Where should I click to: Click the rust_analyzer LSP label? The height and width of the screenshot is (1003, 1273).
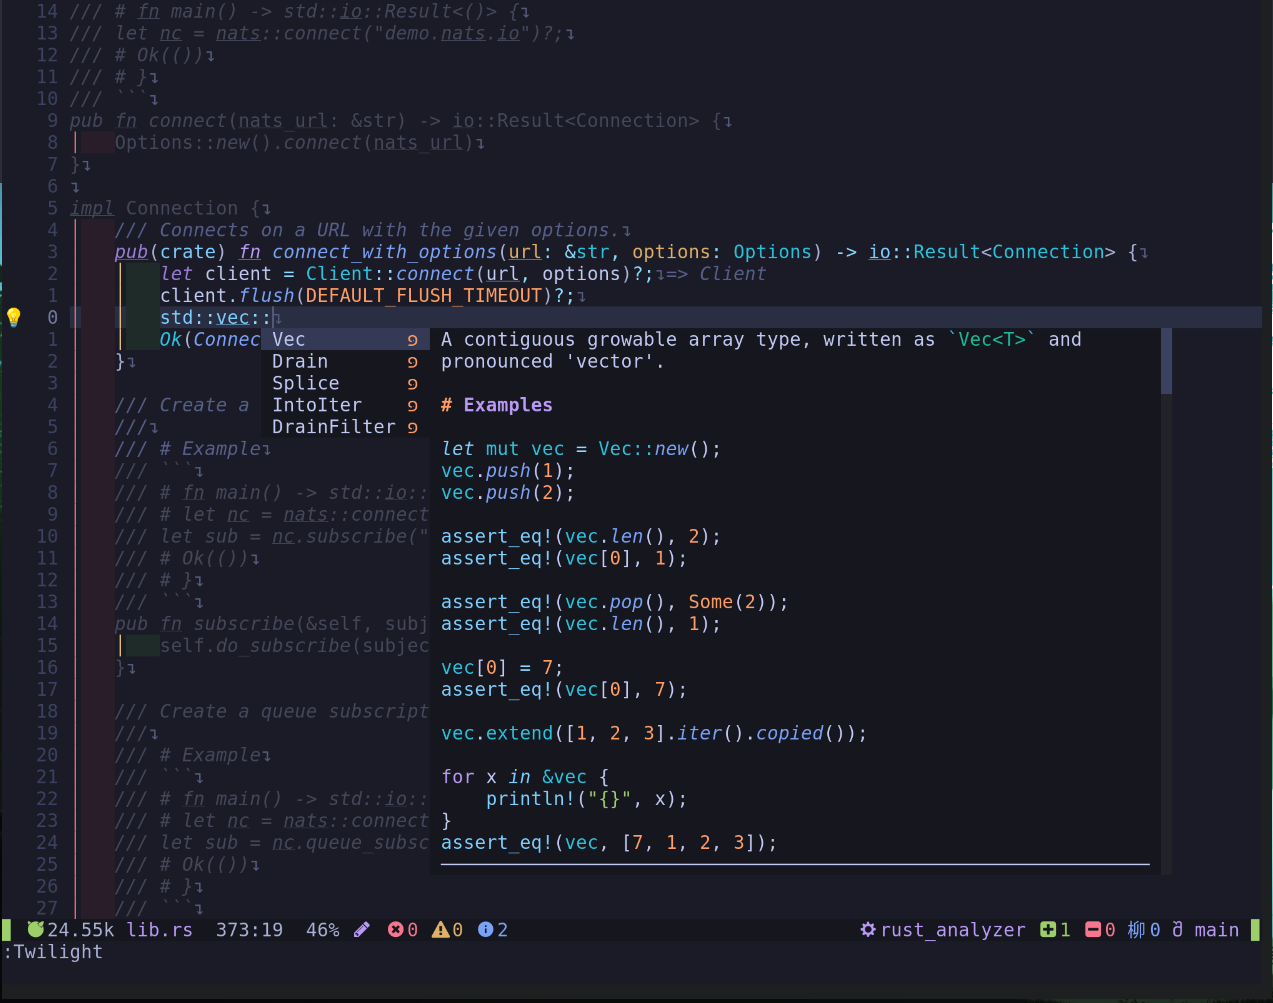953,930
